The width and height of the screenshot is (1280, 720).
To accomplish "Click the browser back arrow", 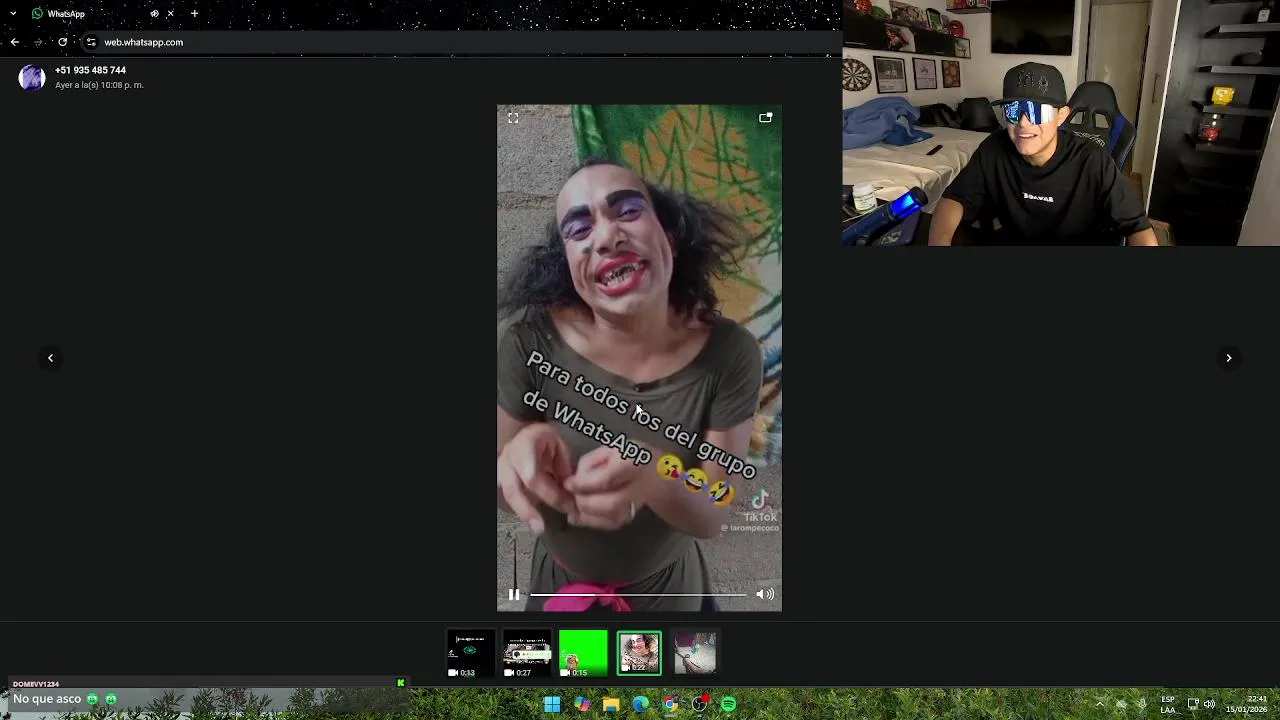I will coord(14,42).
